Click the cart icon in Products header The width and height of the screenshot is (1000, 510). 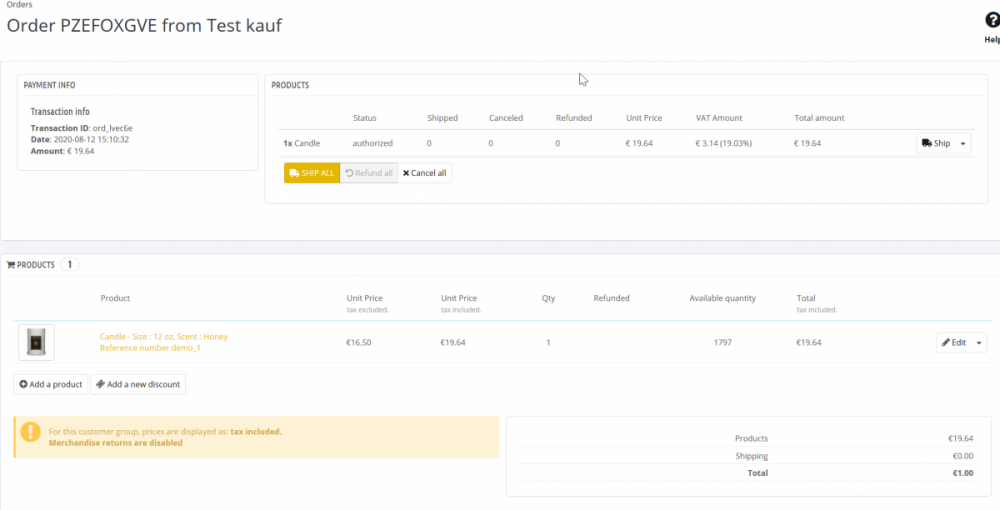tap(11, 265)
